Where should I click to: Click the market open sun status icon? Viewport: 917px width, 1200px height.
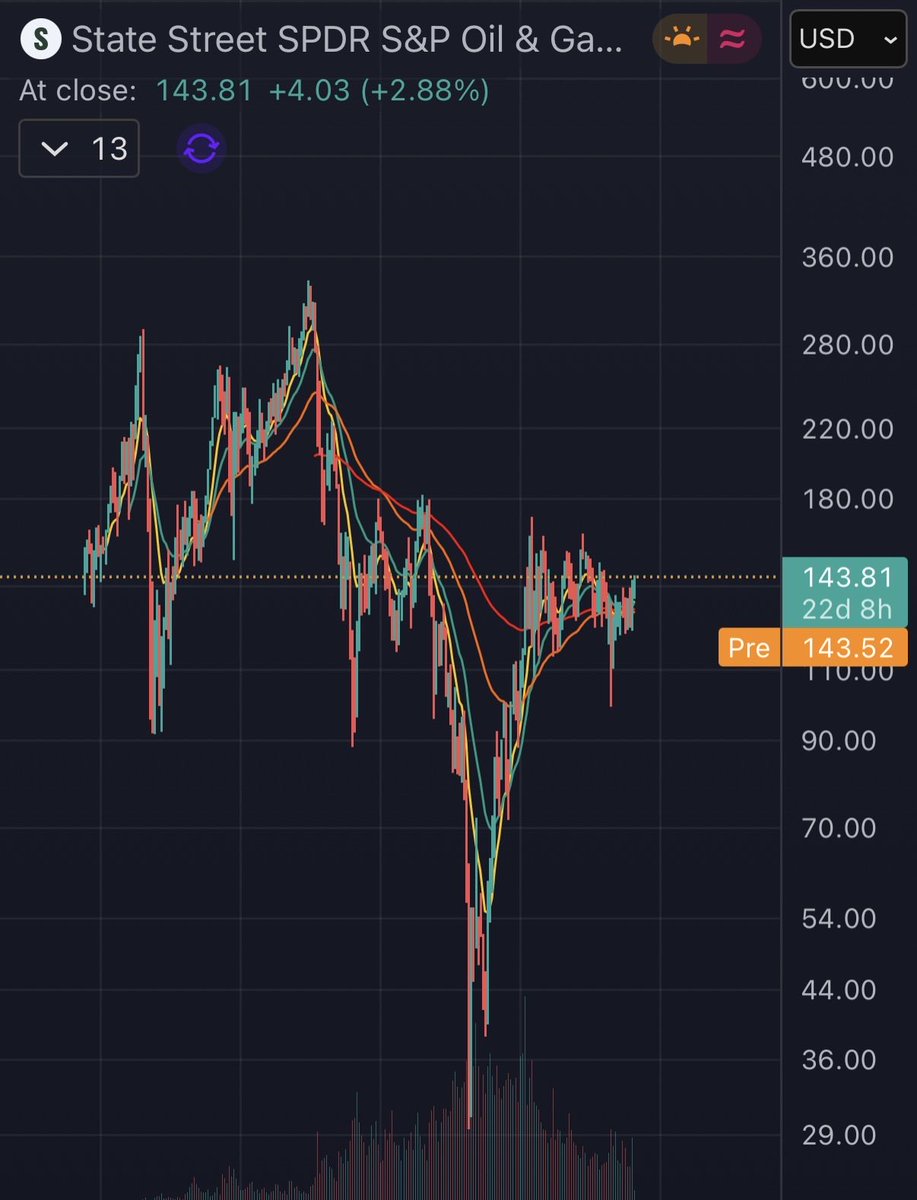coord(684,39)
